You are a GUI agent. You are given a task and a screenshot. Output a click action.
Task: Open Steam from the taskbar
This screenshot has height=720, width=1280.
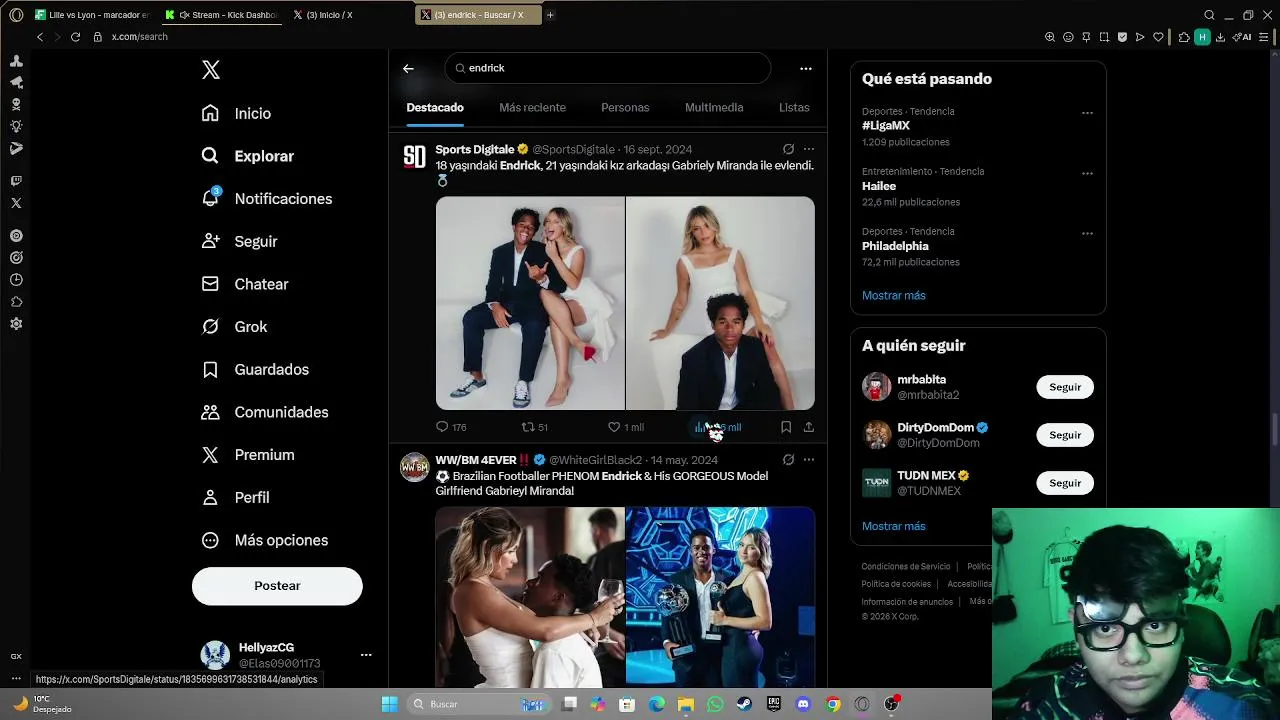[744, 704]
